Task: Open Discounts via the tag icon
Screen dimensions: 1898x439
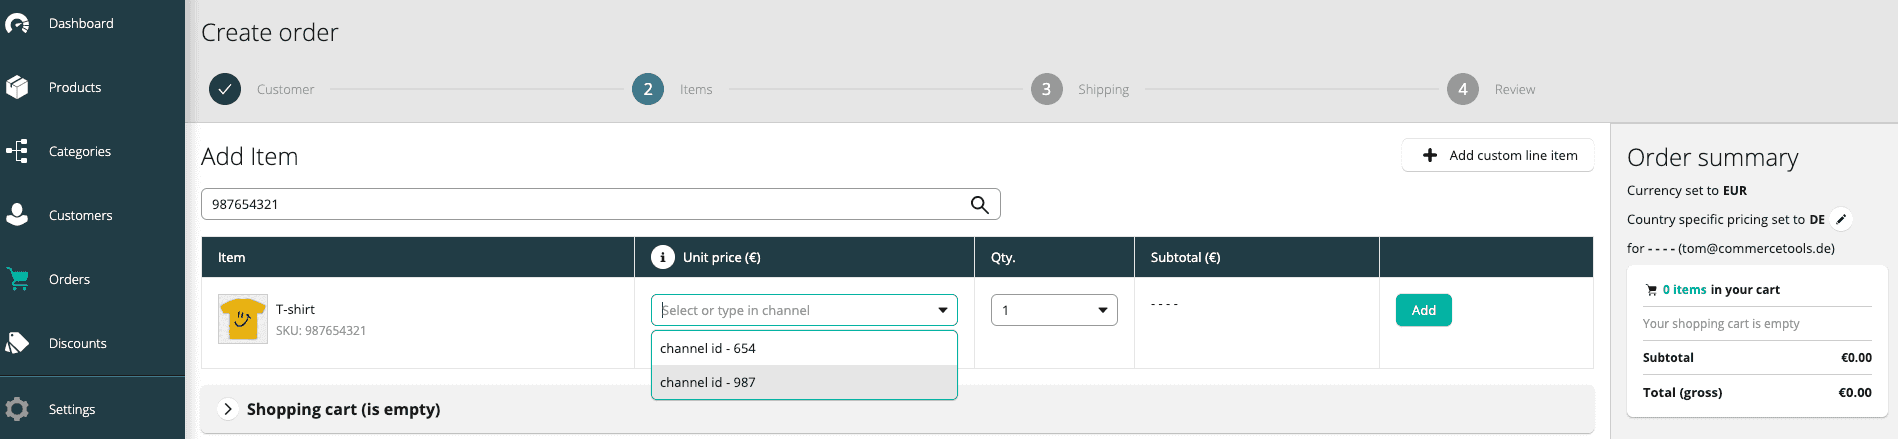Action: [x=17, y=343]
